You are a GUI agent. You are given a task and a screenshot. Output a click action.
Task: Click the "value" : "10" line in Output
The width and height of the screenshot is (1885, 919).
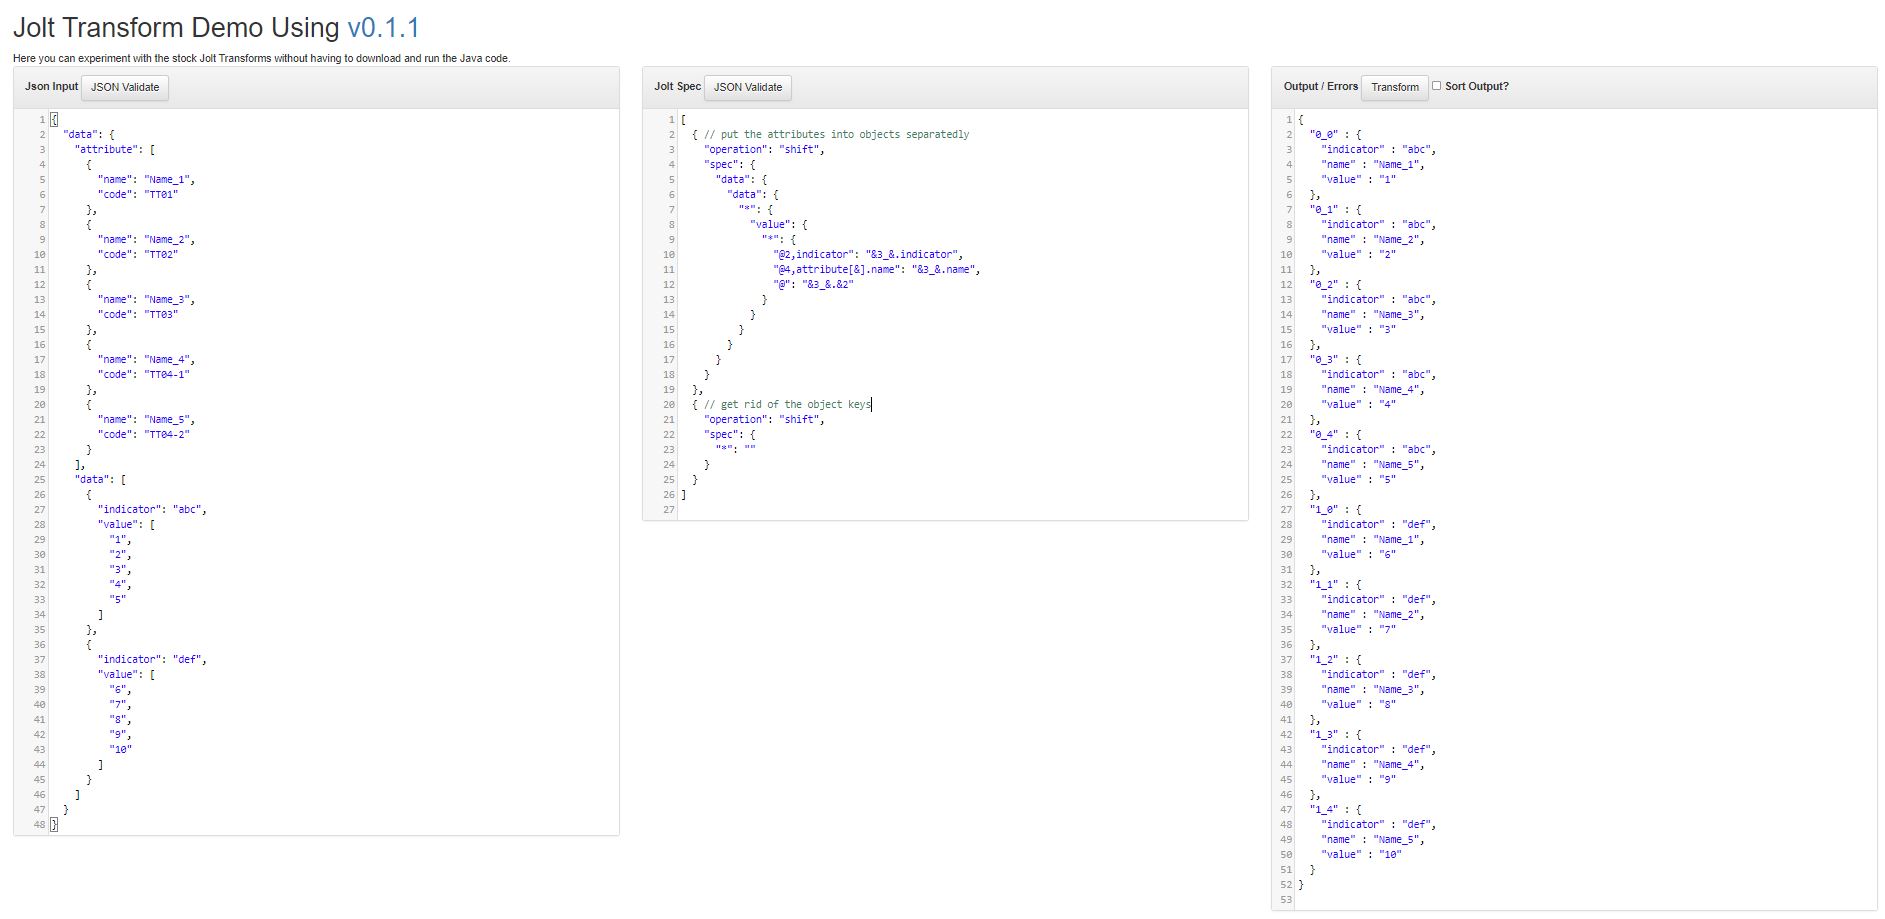(x=1361, y=855)
